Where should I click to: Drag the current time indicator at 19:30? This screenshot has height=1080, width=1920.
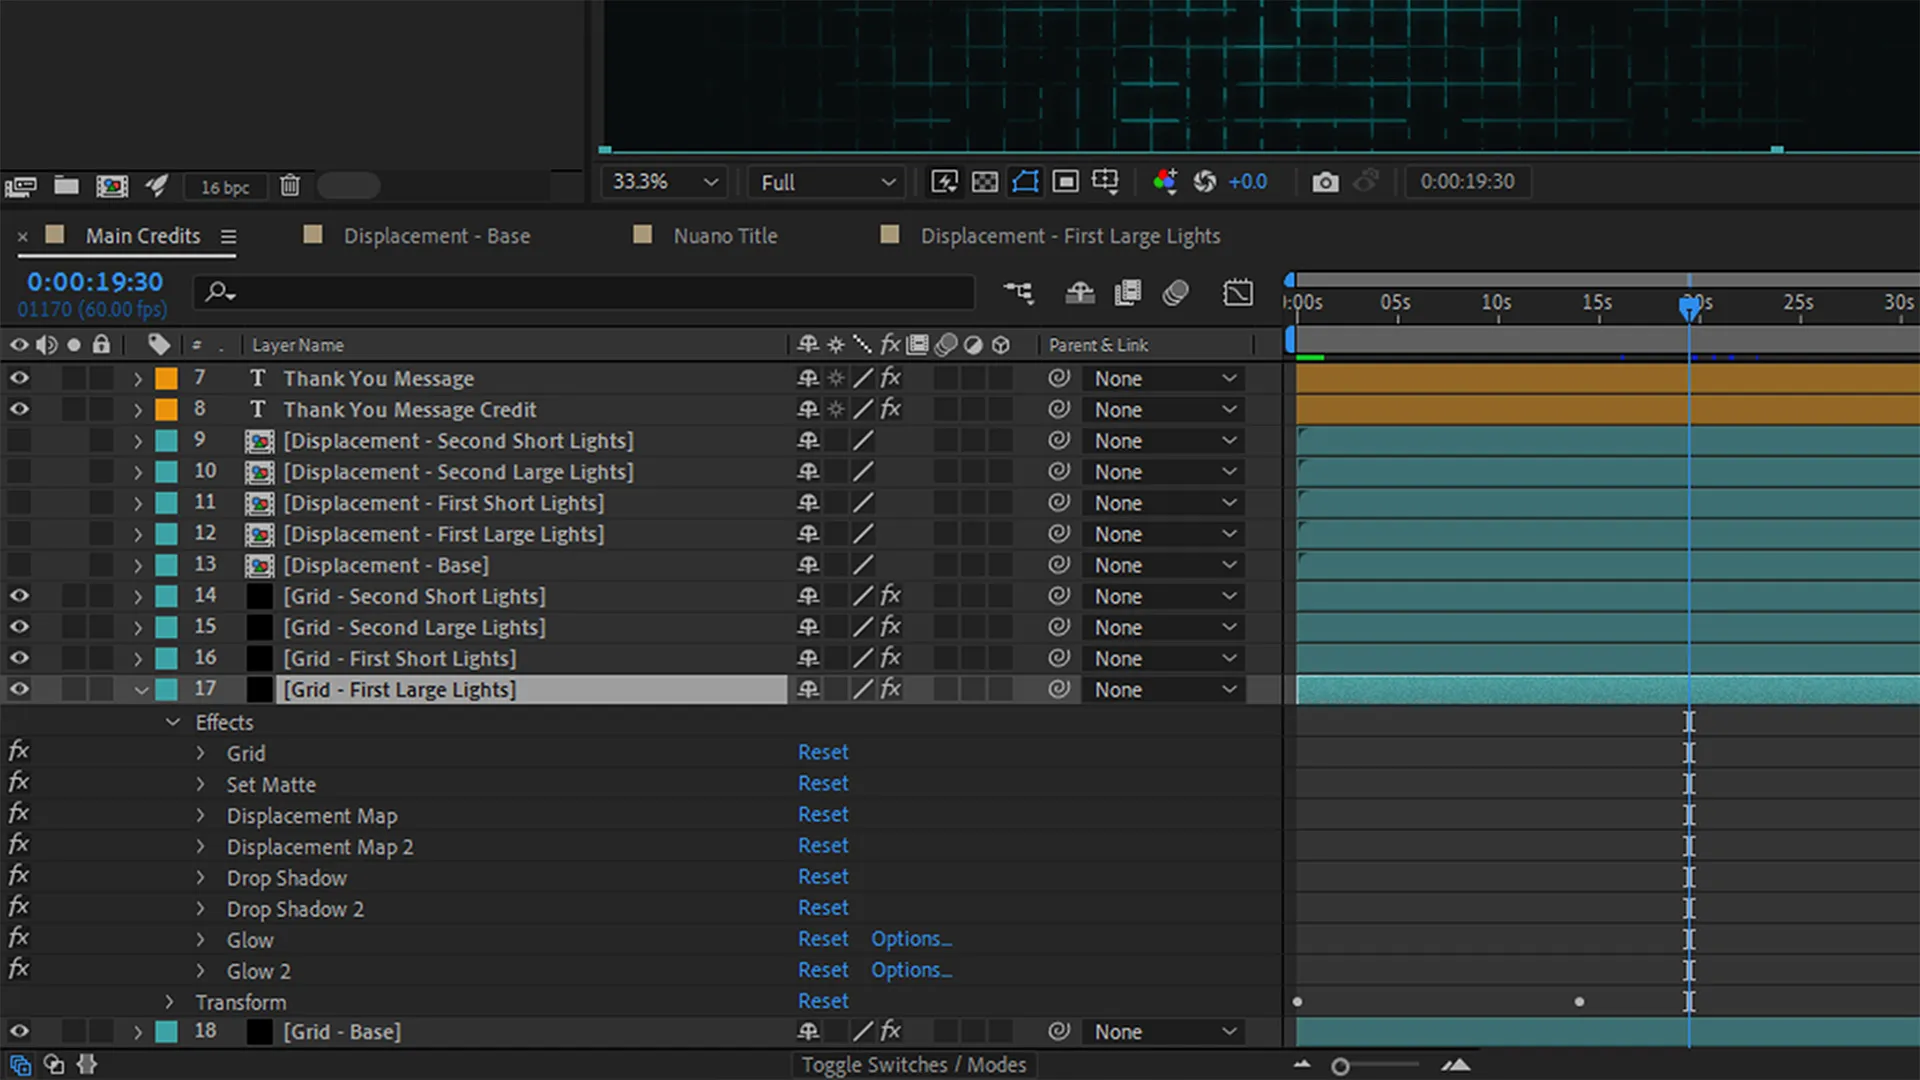pos(1689,303)
